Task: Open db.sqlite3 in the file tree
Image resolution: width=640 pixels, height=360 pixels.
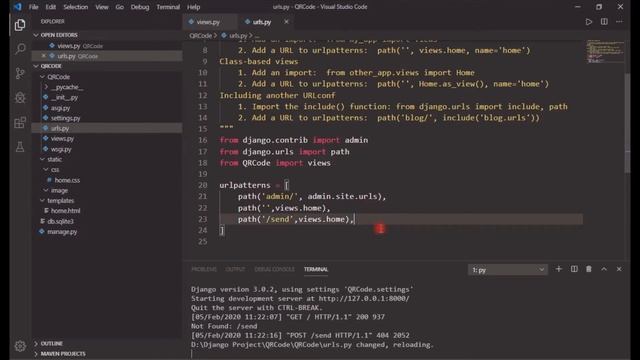Action: 107,221
